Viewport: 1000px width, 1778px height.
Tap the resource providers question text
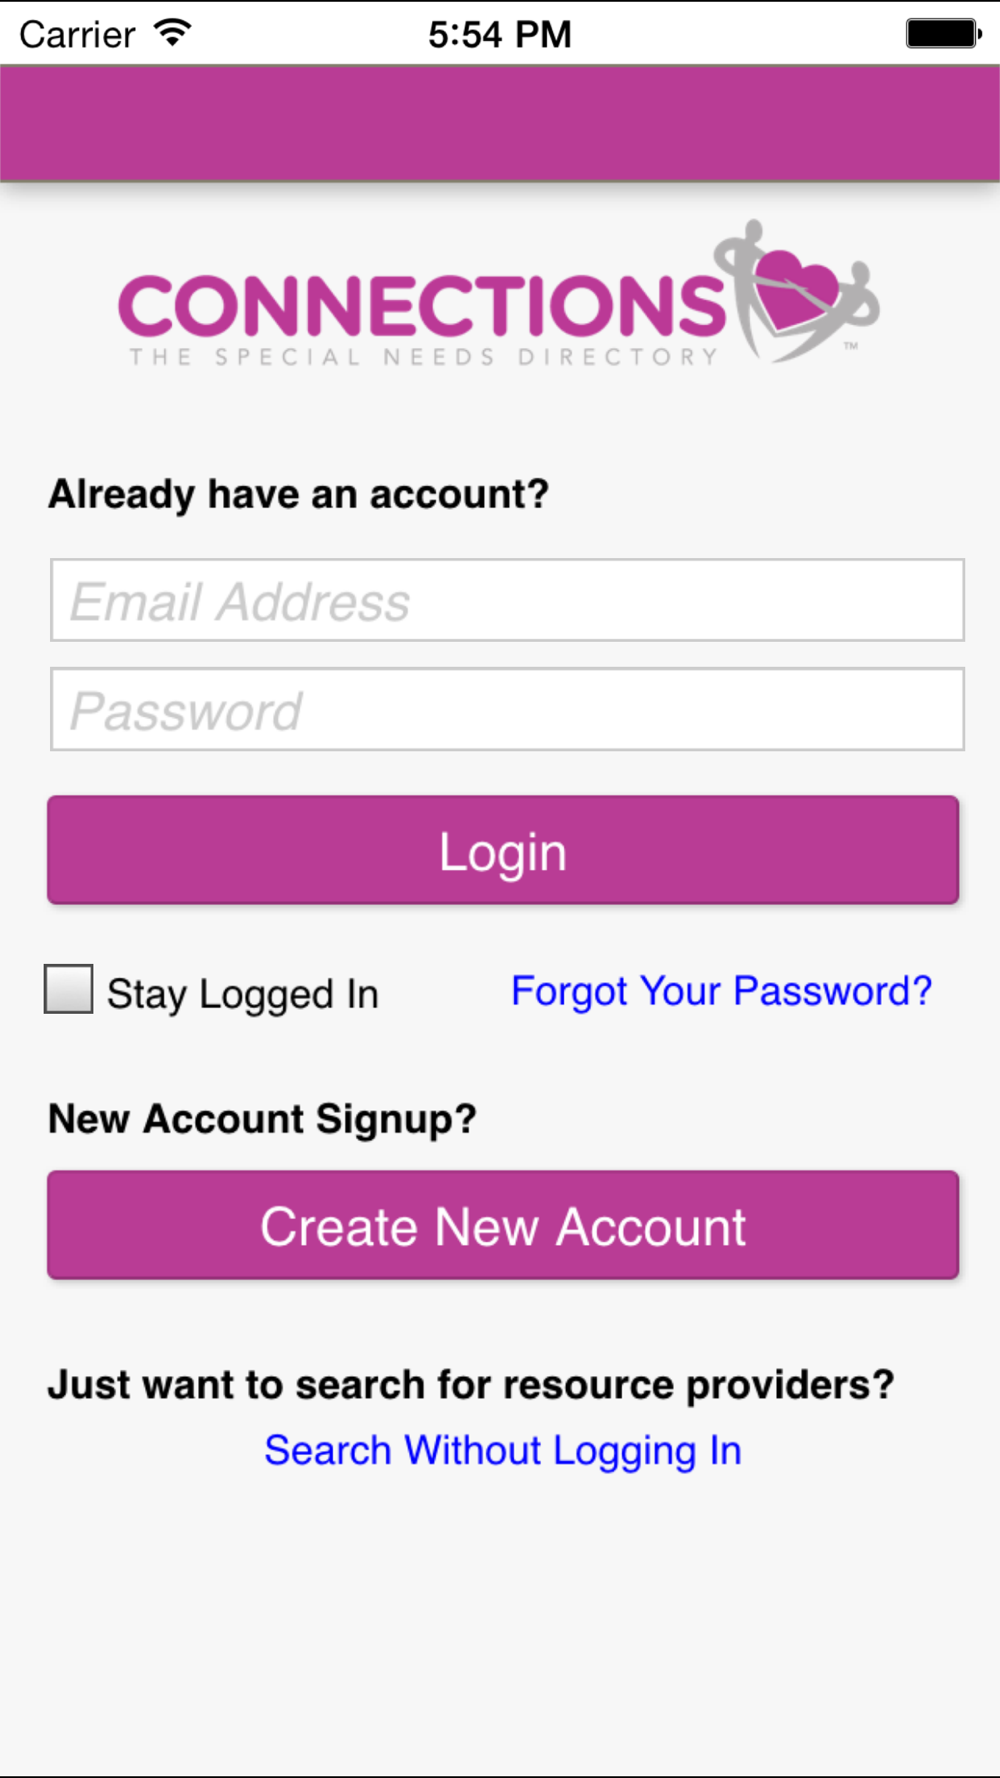point(471,1385)
